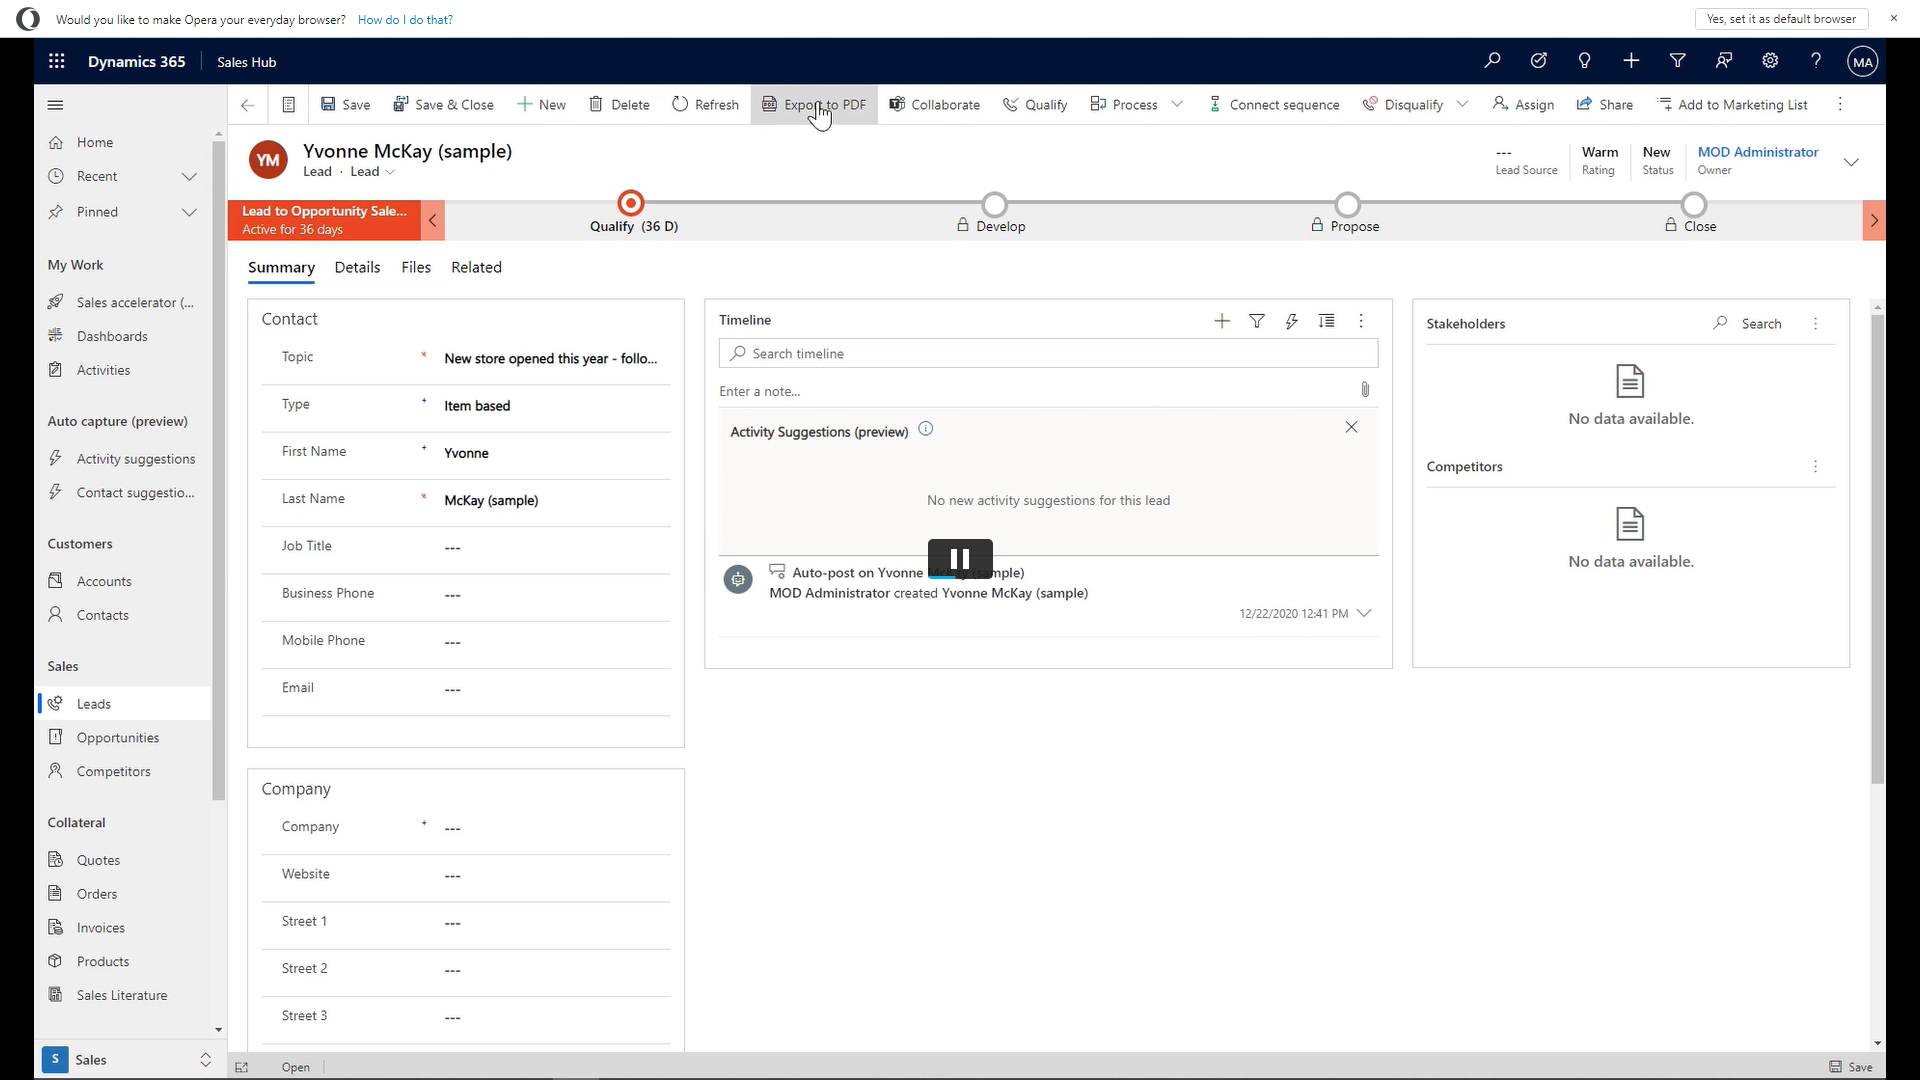Open Competitors more options ellipsis

pyautogui.click(x=1816, y=467)
